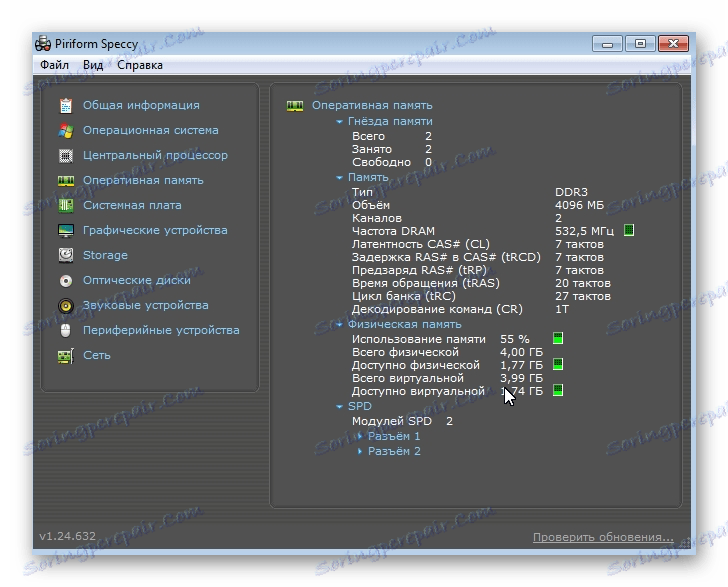Expand the Разъём 1 slot details
Viewport: 728px width, 587px height.
(360, 437)
